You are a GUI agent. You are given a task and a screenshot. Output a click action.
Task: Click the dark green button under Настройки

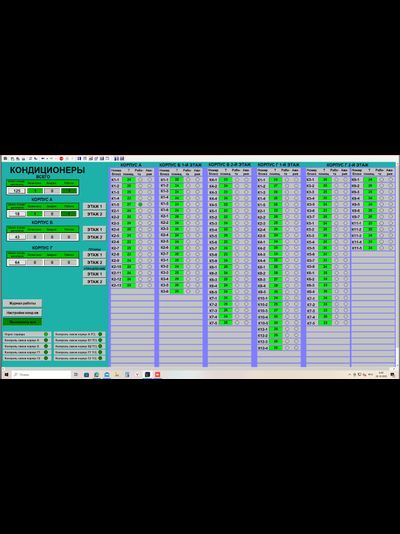(22, 322)
